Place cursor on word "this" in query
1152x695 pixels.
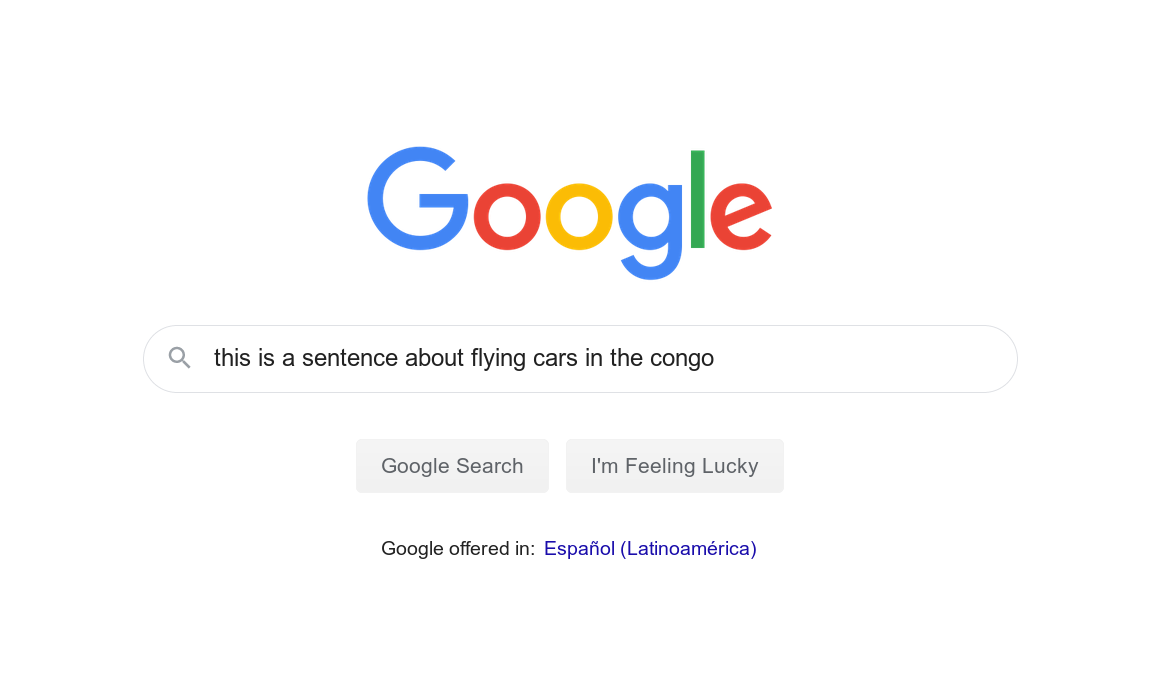[x=232, y=358]
